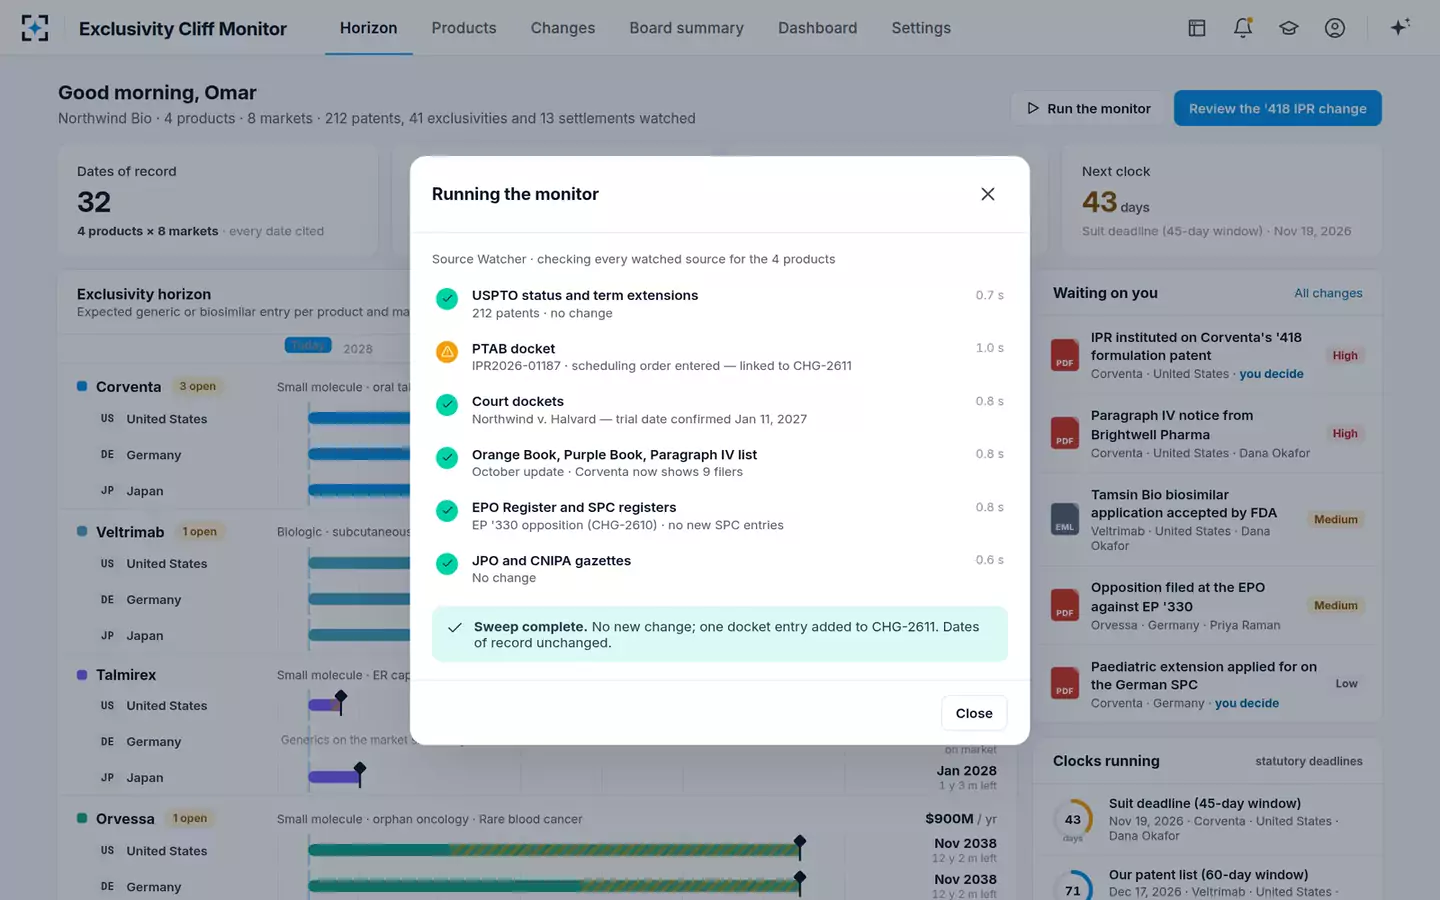Click the Close button in the dialog
Viewport: 1440px width, 900px height.
click(974, 713)
